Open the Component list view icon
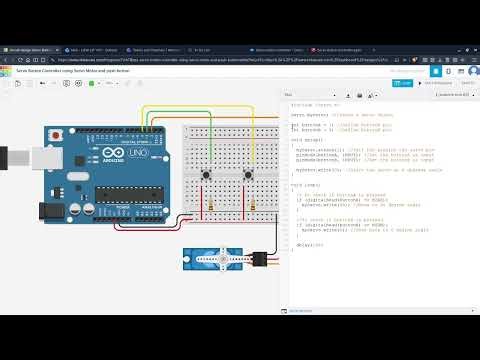Screen dimensions: 480x360 461,71
